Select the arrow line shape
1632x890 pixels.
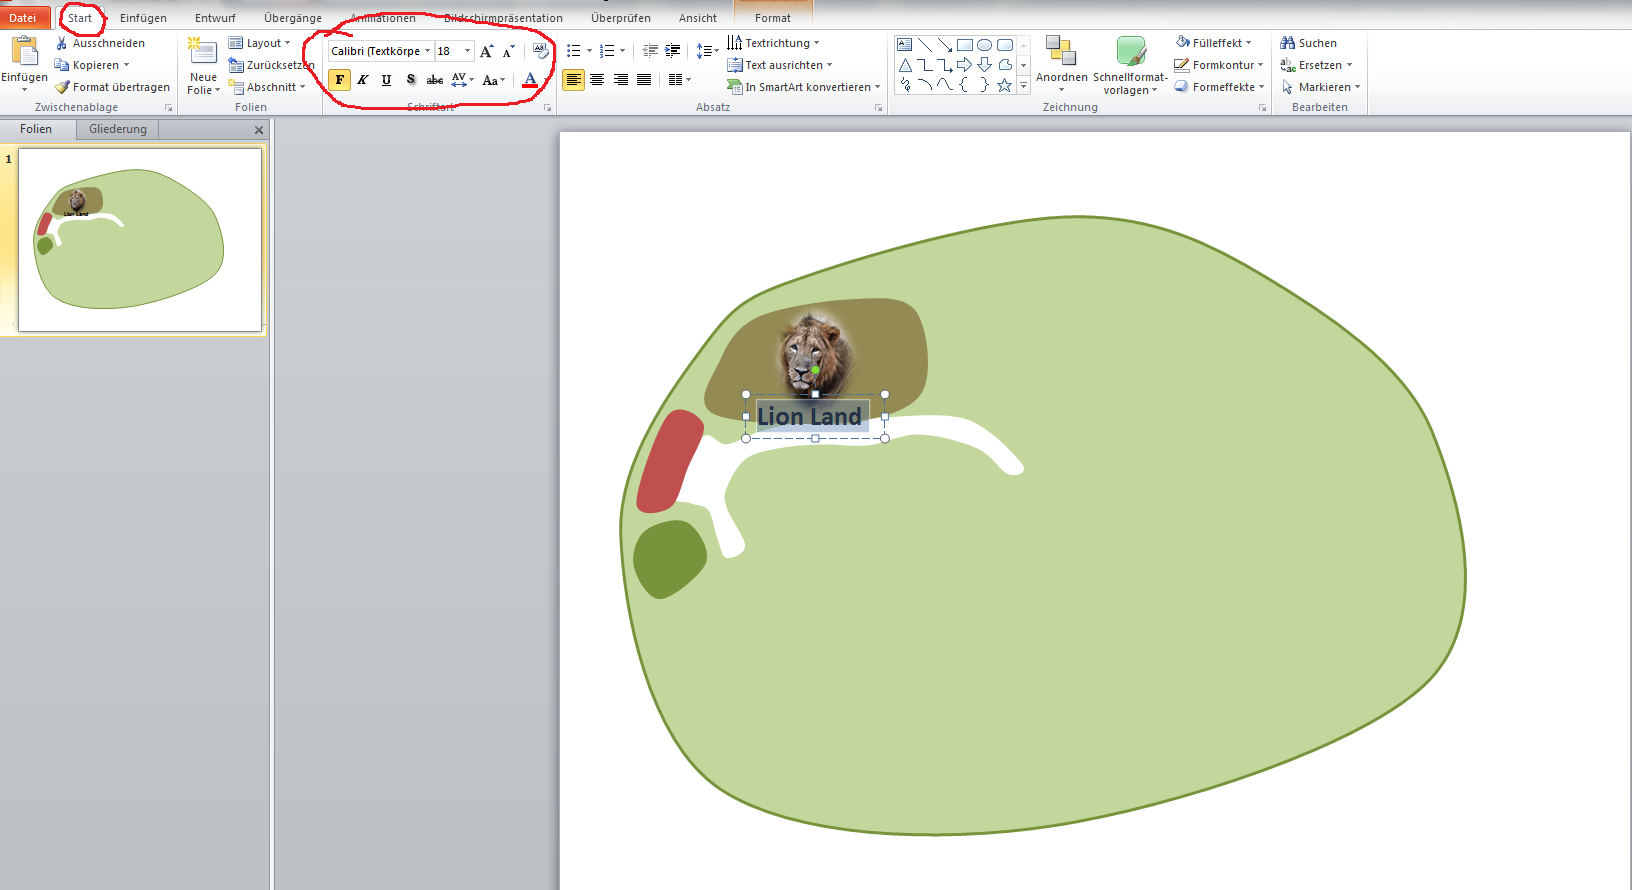pos(945,45)
